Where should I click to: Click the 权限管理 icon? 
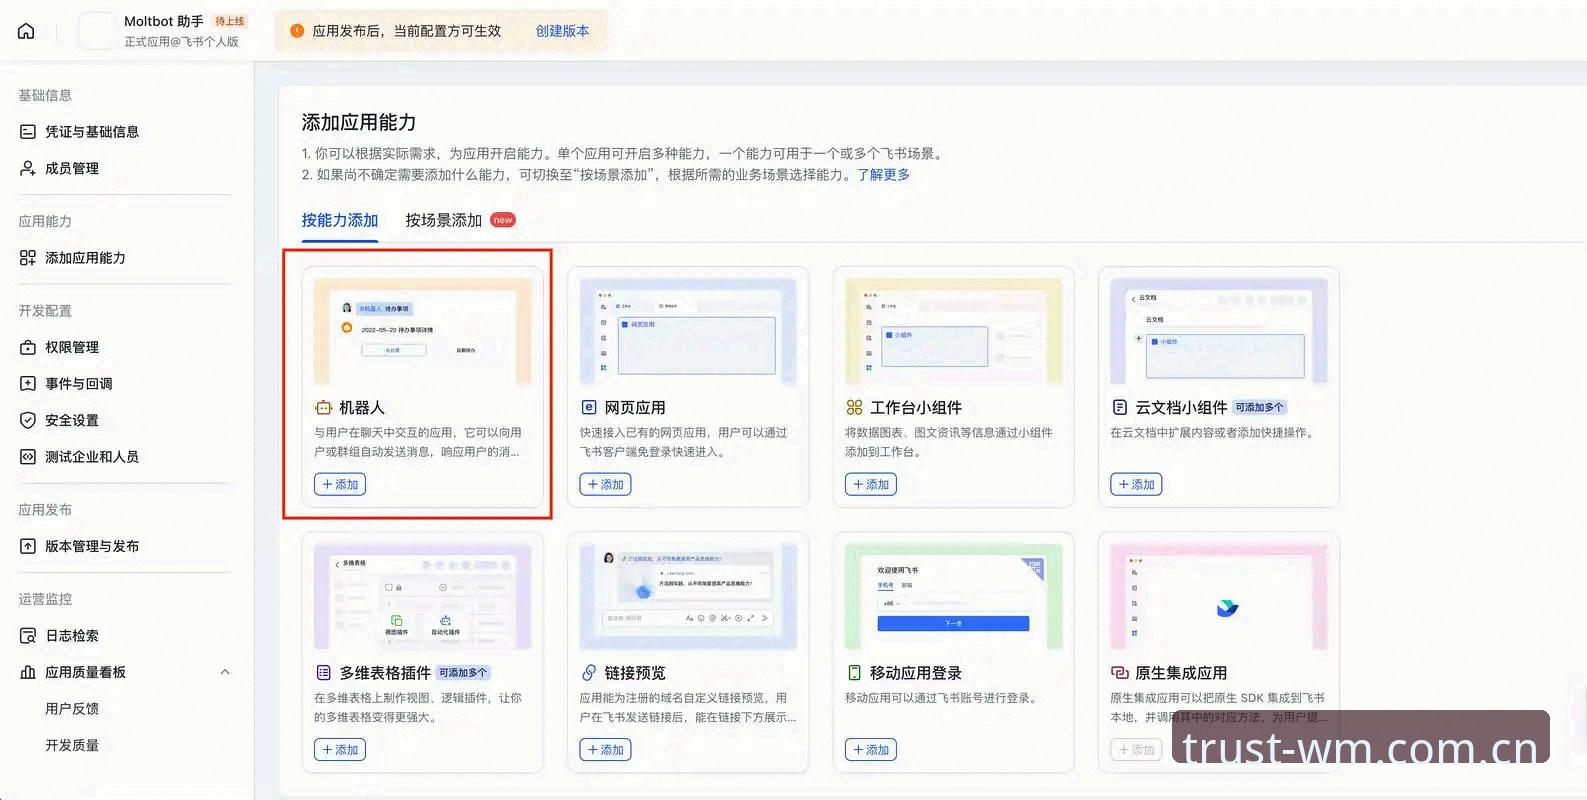click(28, 347)
